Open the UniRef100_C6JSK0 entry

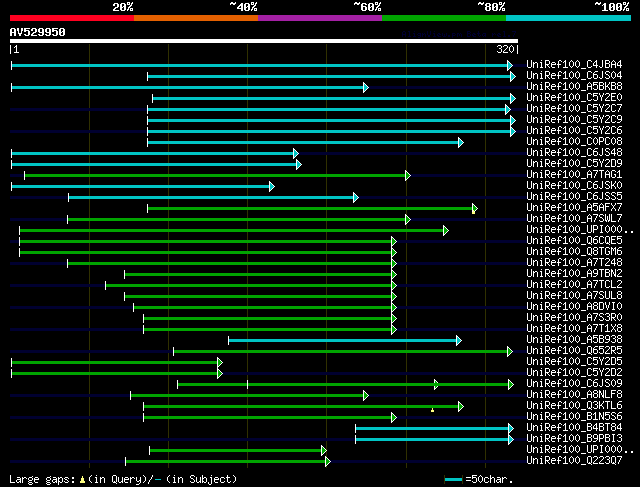574,186
